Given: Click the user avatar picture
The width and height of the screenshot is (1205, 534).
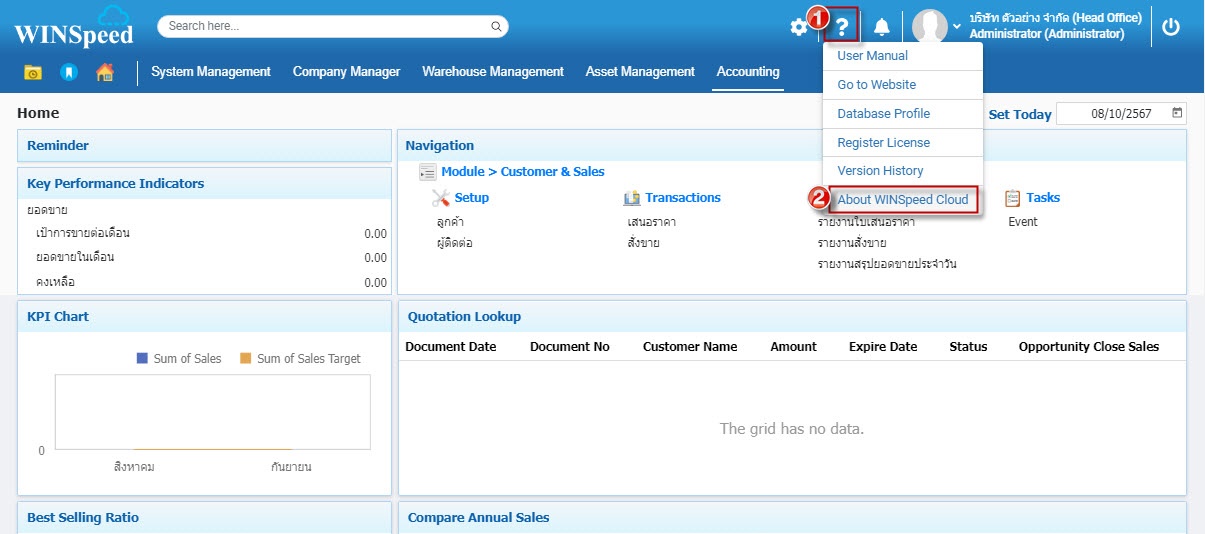Looking at the screenshot, I should pos(930,27).
